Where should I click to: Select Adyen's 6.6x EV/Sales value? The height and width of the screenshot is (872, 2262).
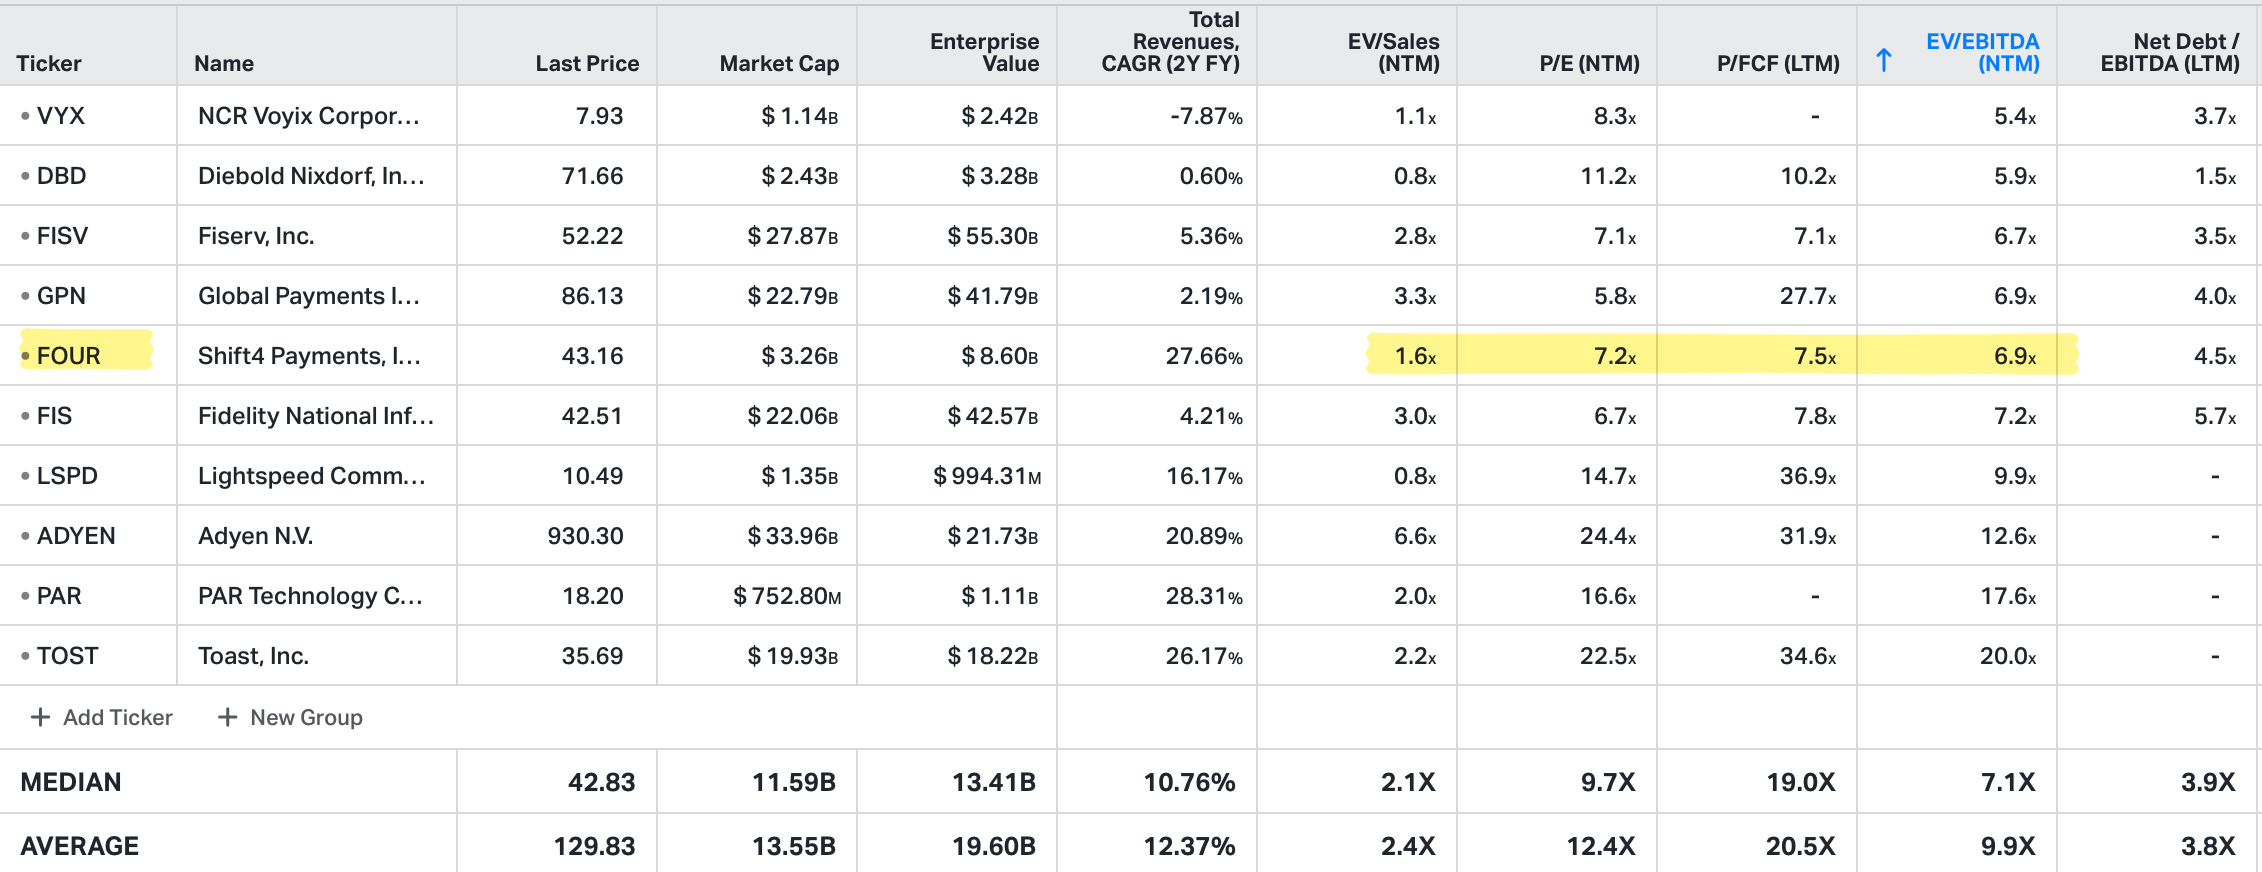pyautogui.click(x=1415, y=536)
